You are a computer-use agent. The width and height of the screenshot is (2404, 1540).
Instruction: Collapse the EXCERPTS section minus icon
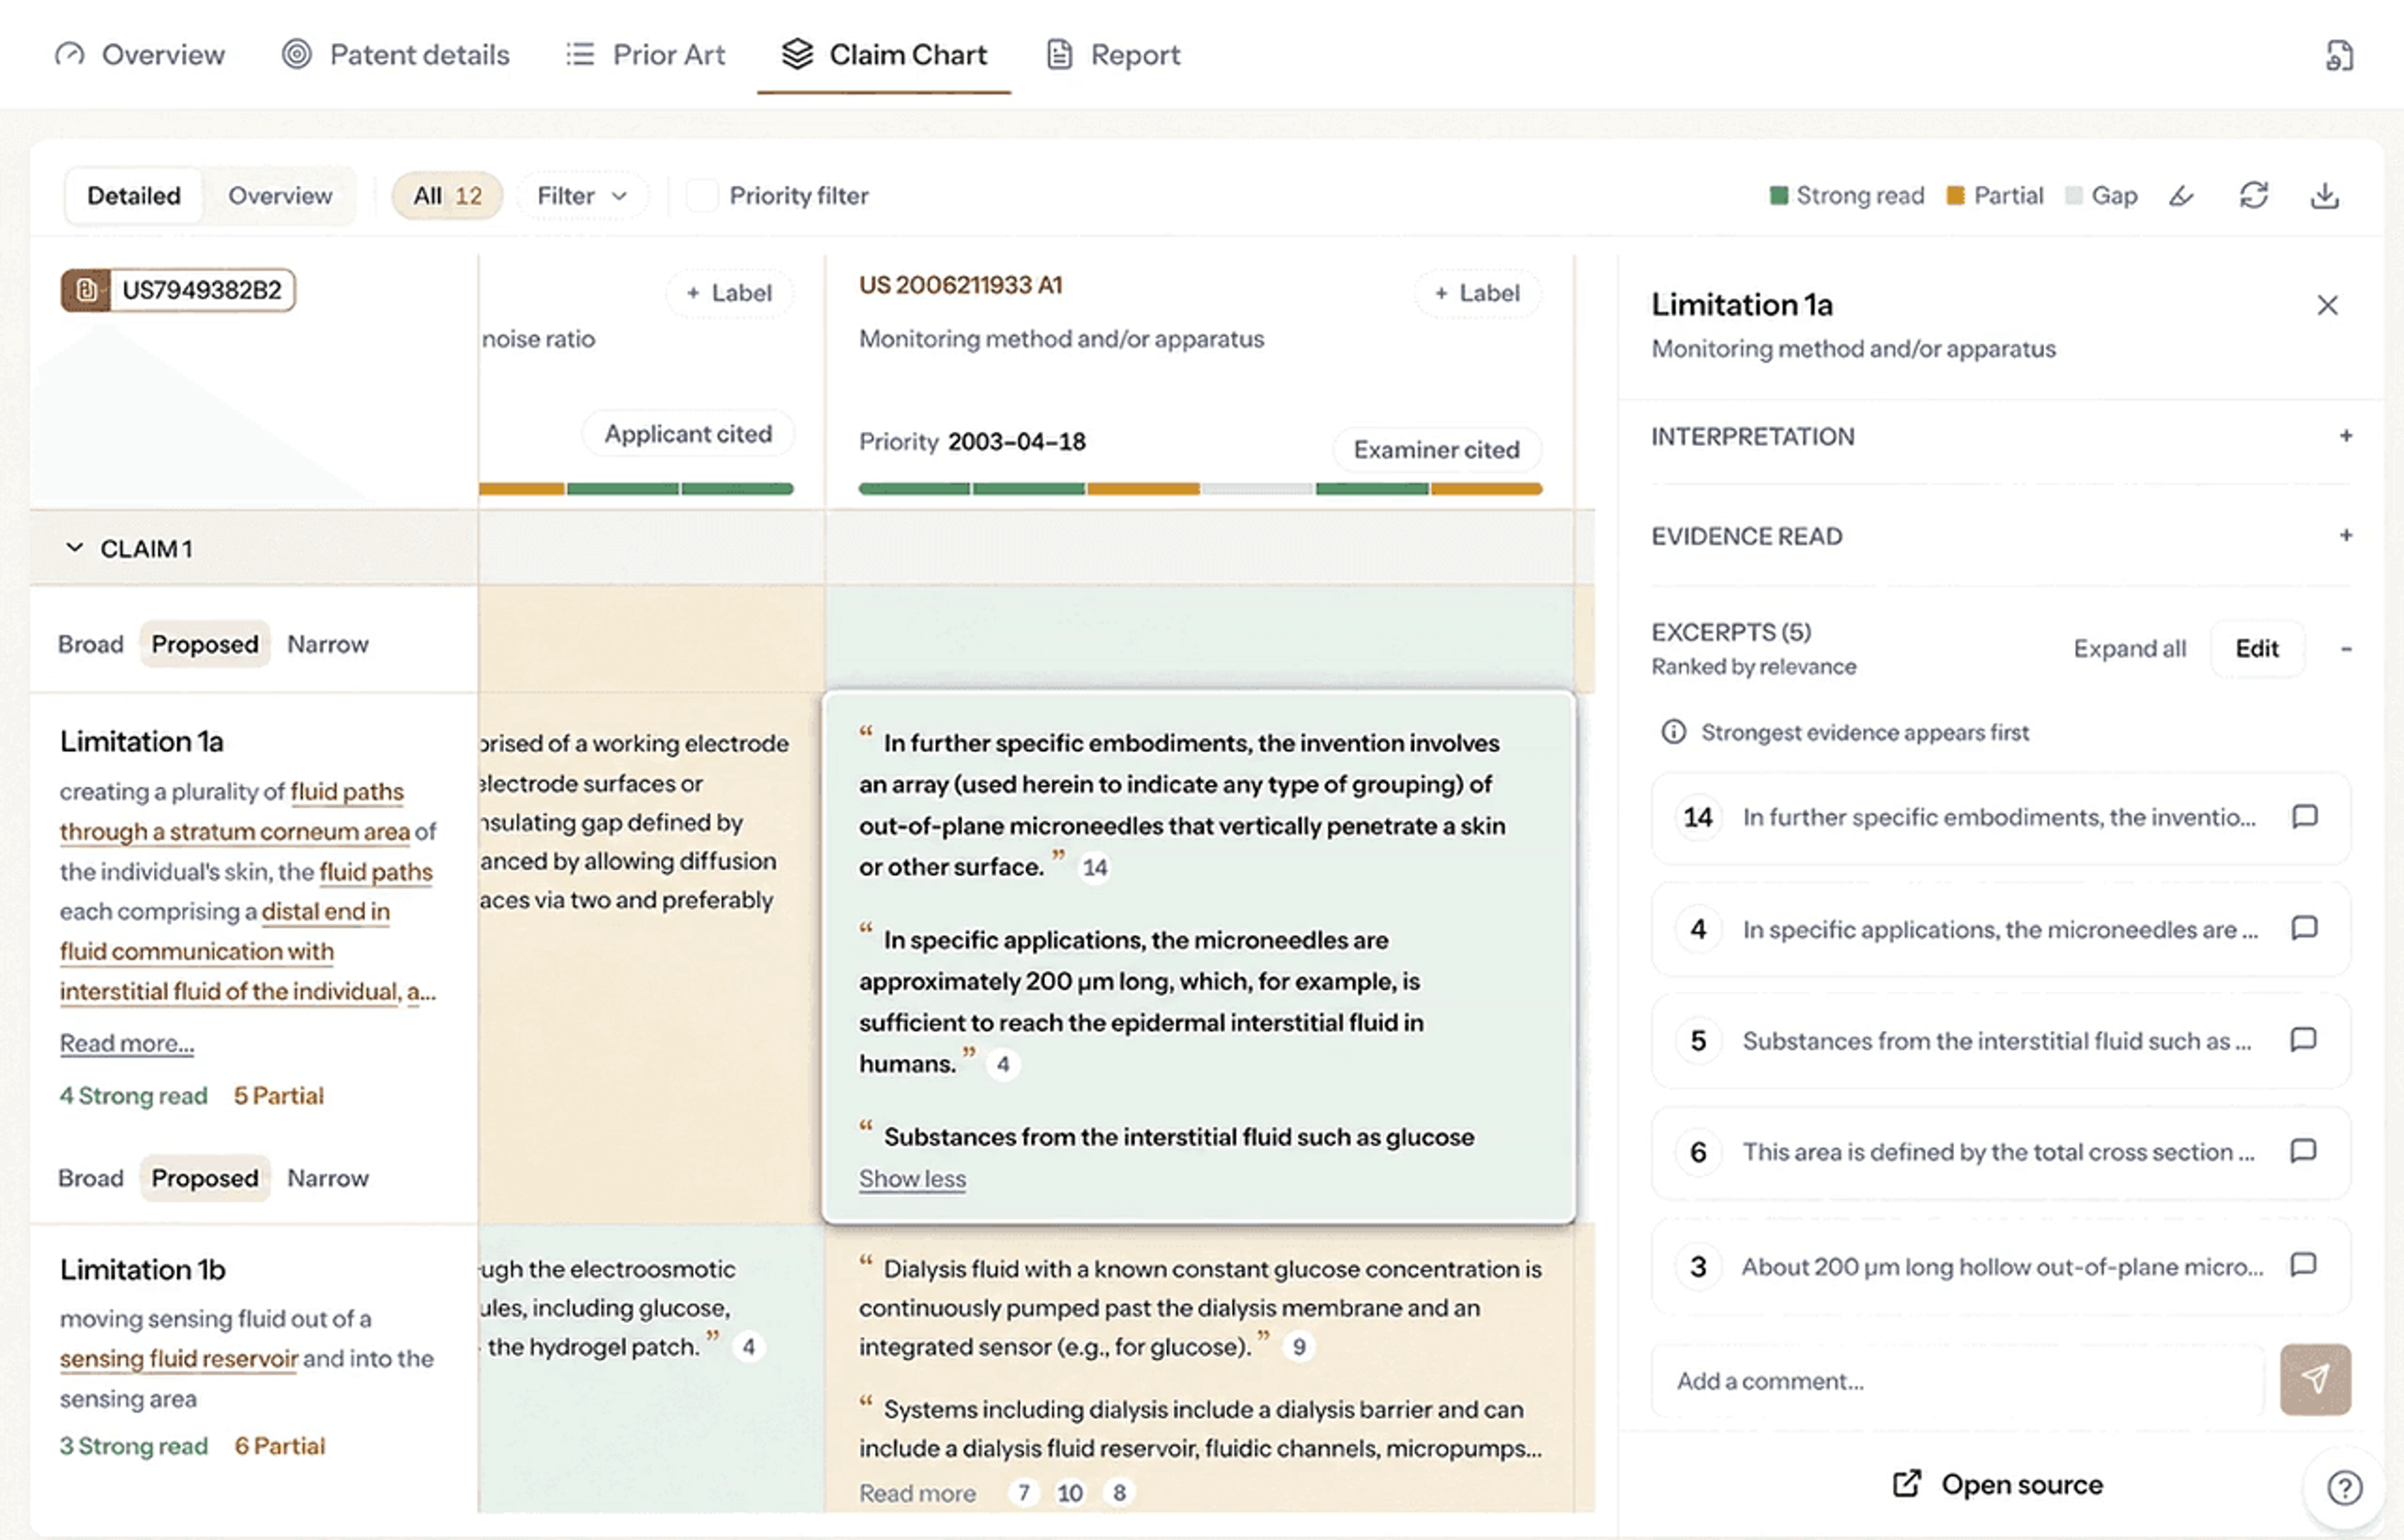click(2345, 649)
